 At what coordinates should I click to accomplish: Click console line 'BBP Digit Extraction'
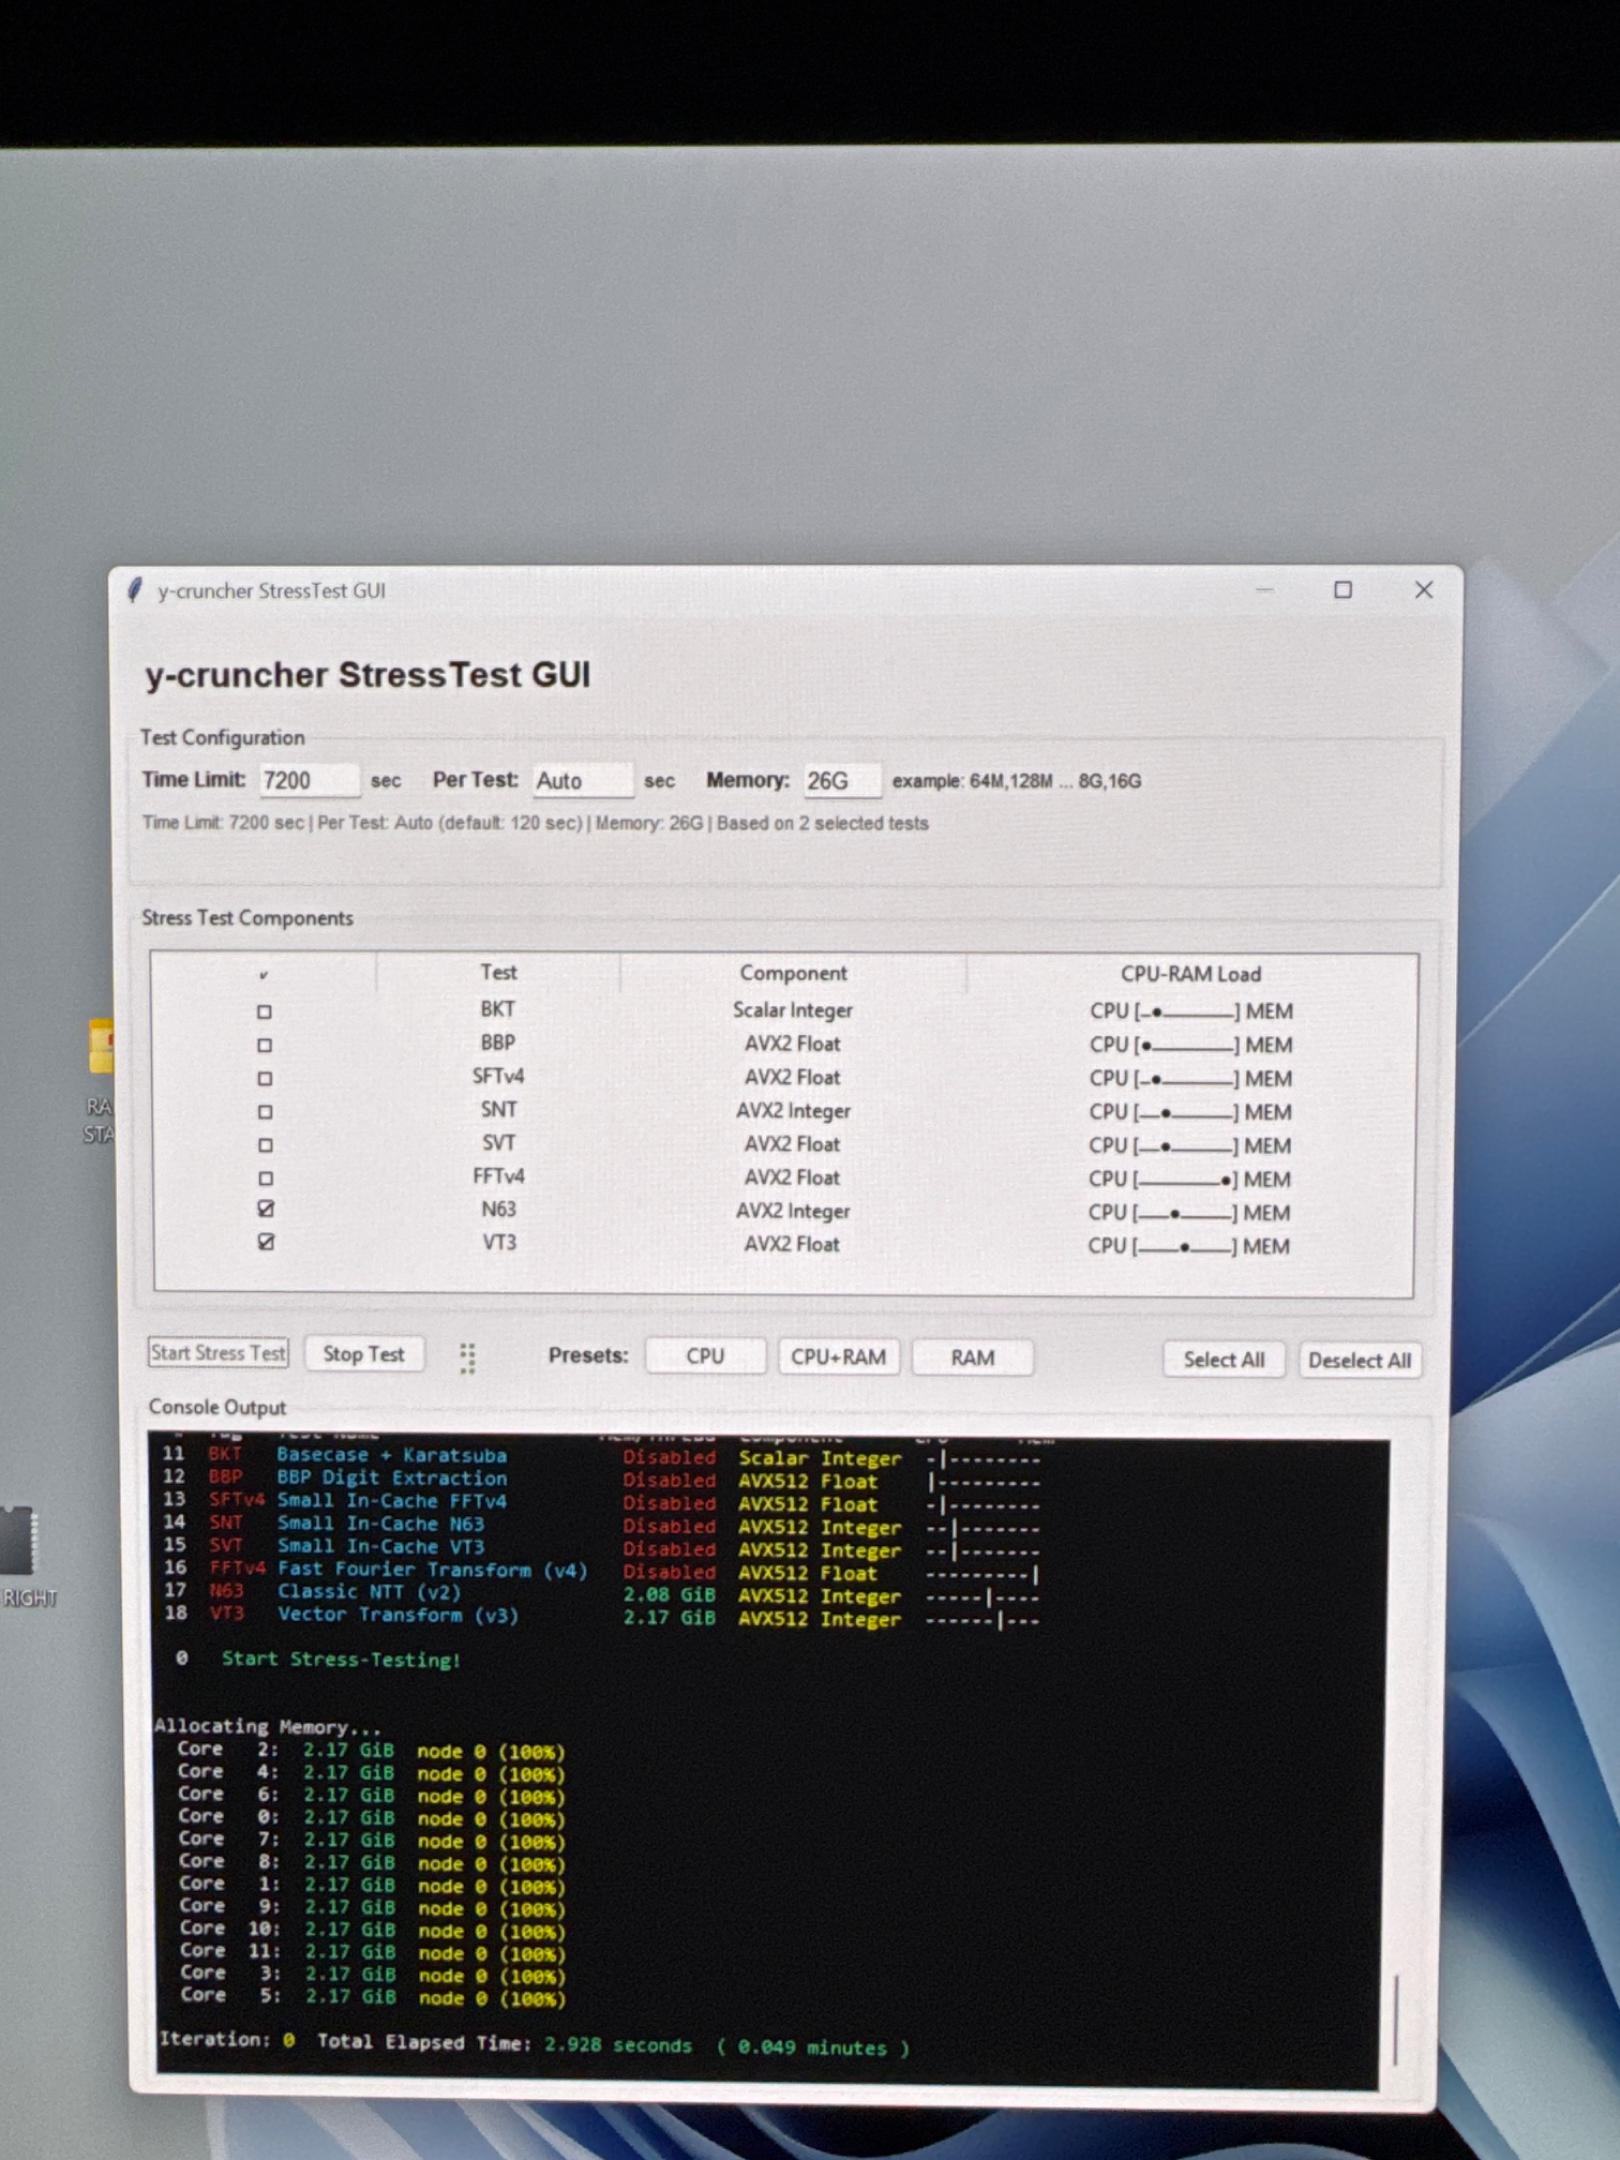[391, 1478]
